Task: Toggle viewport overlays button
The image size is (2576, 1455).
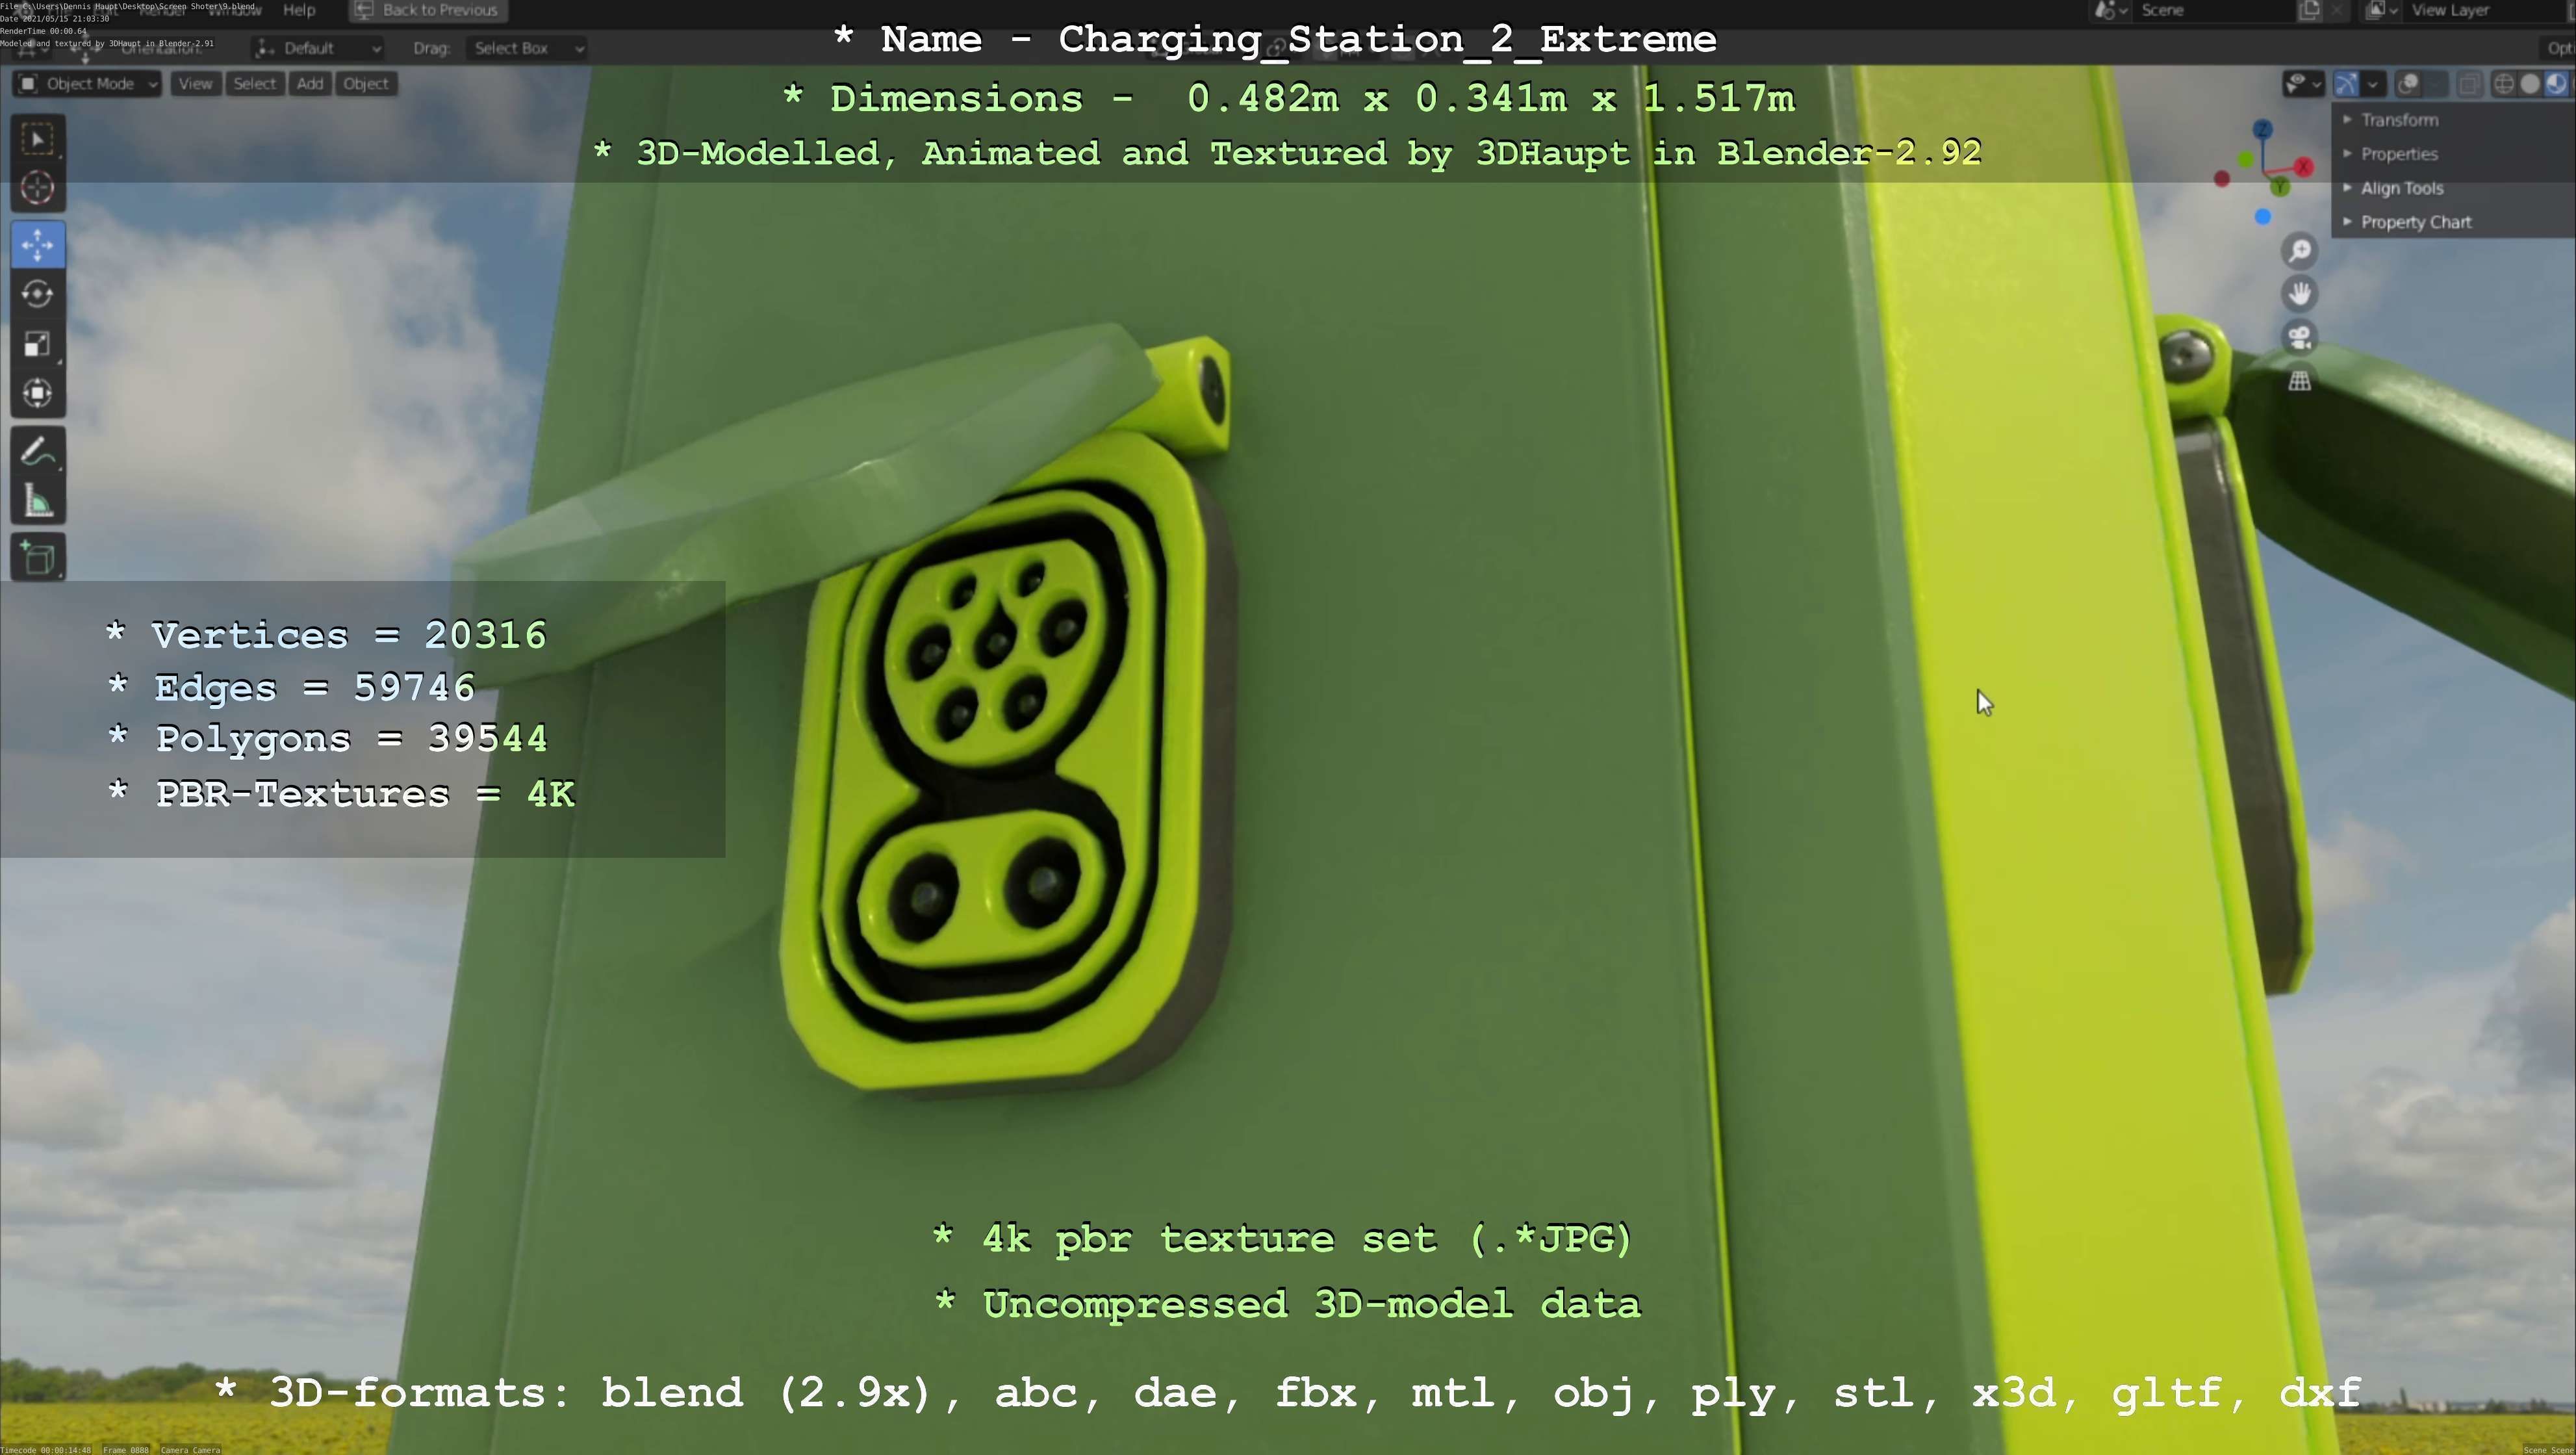Action: 2409,84
